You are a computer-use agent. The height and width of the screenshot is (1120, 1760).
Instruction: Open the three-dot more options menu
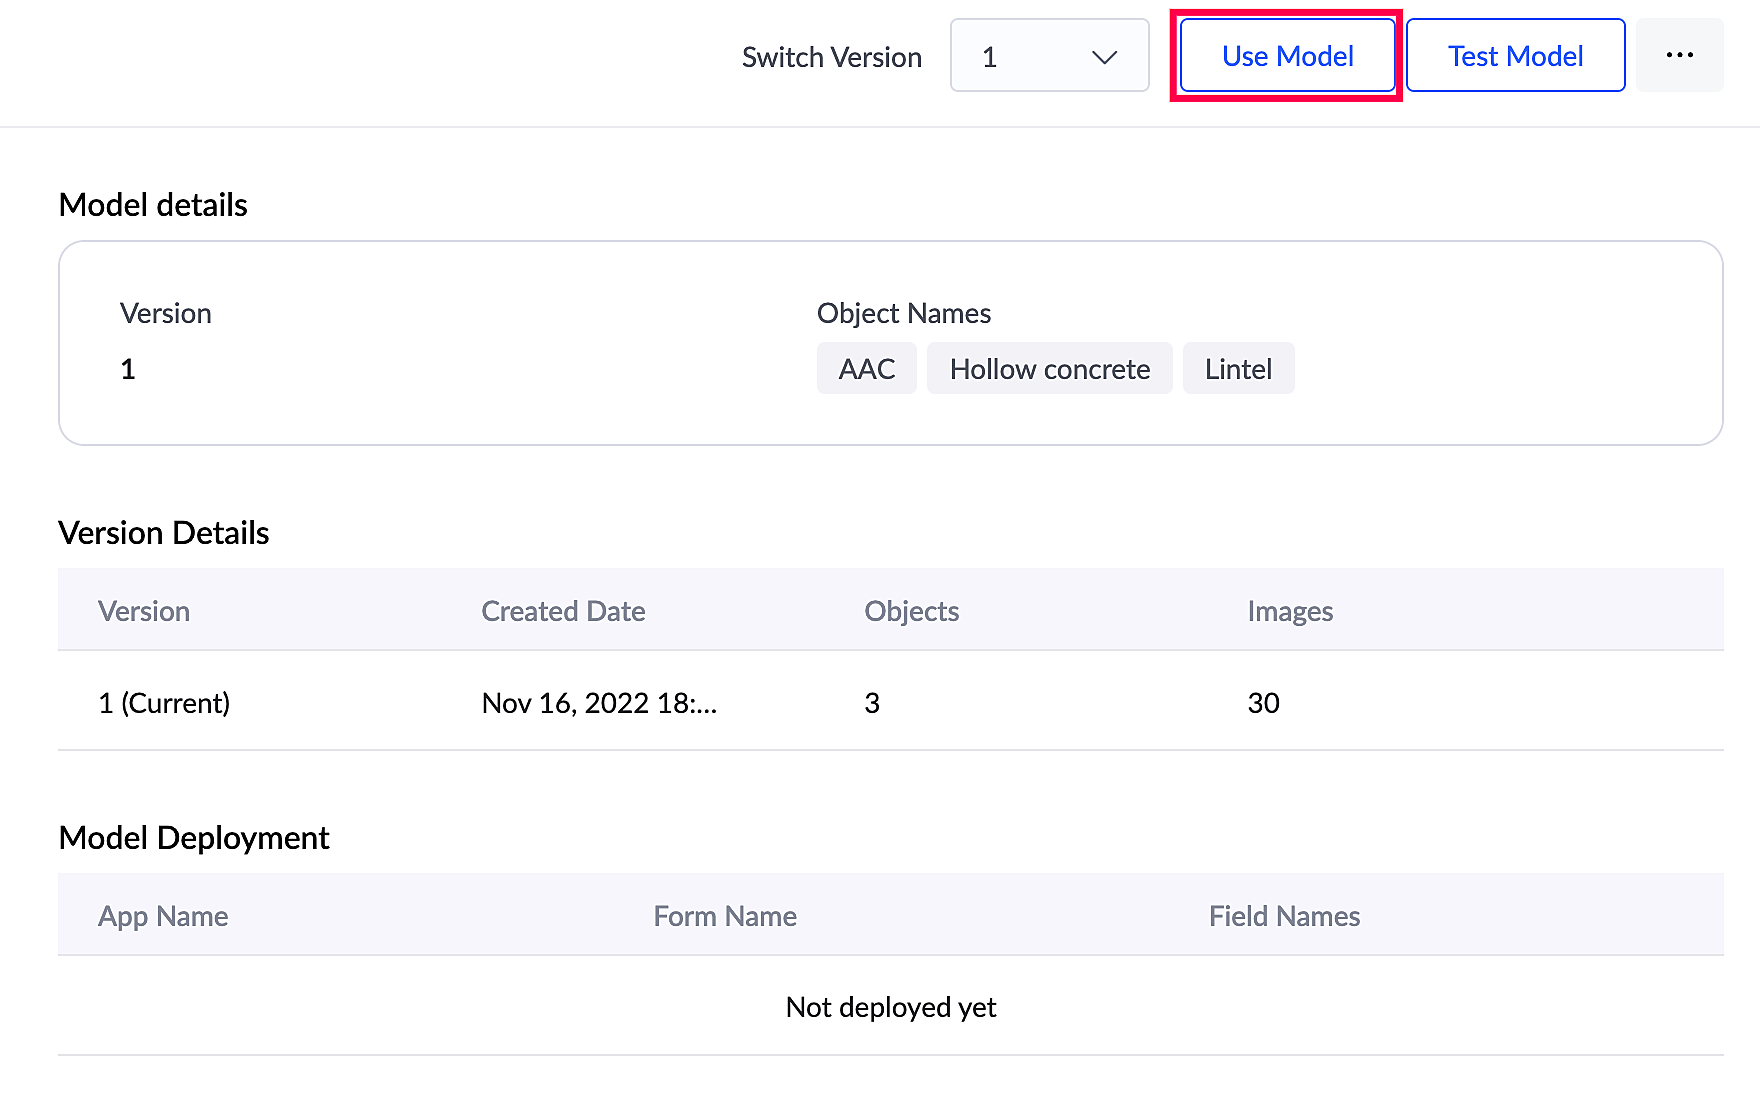pos(1680,56)
